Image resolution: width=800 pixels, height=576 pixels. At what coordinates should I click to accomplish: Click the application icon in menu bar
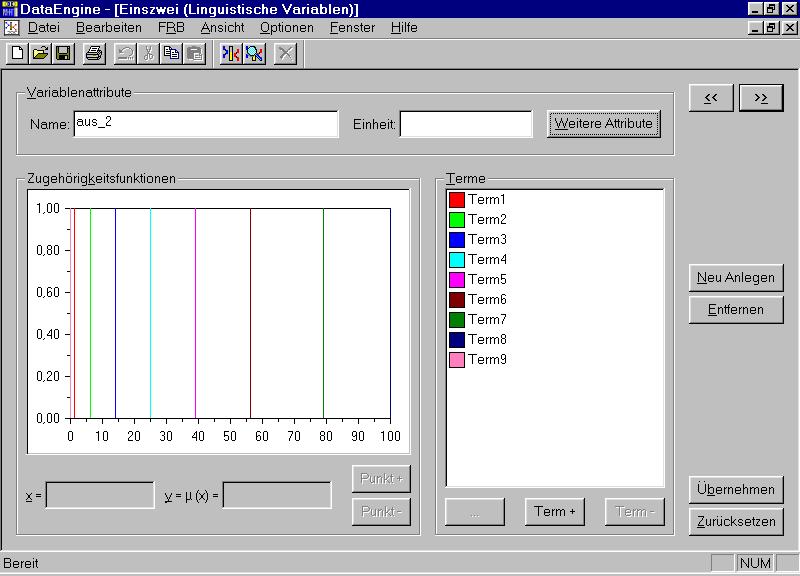[x=11, y=28]
